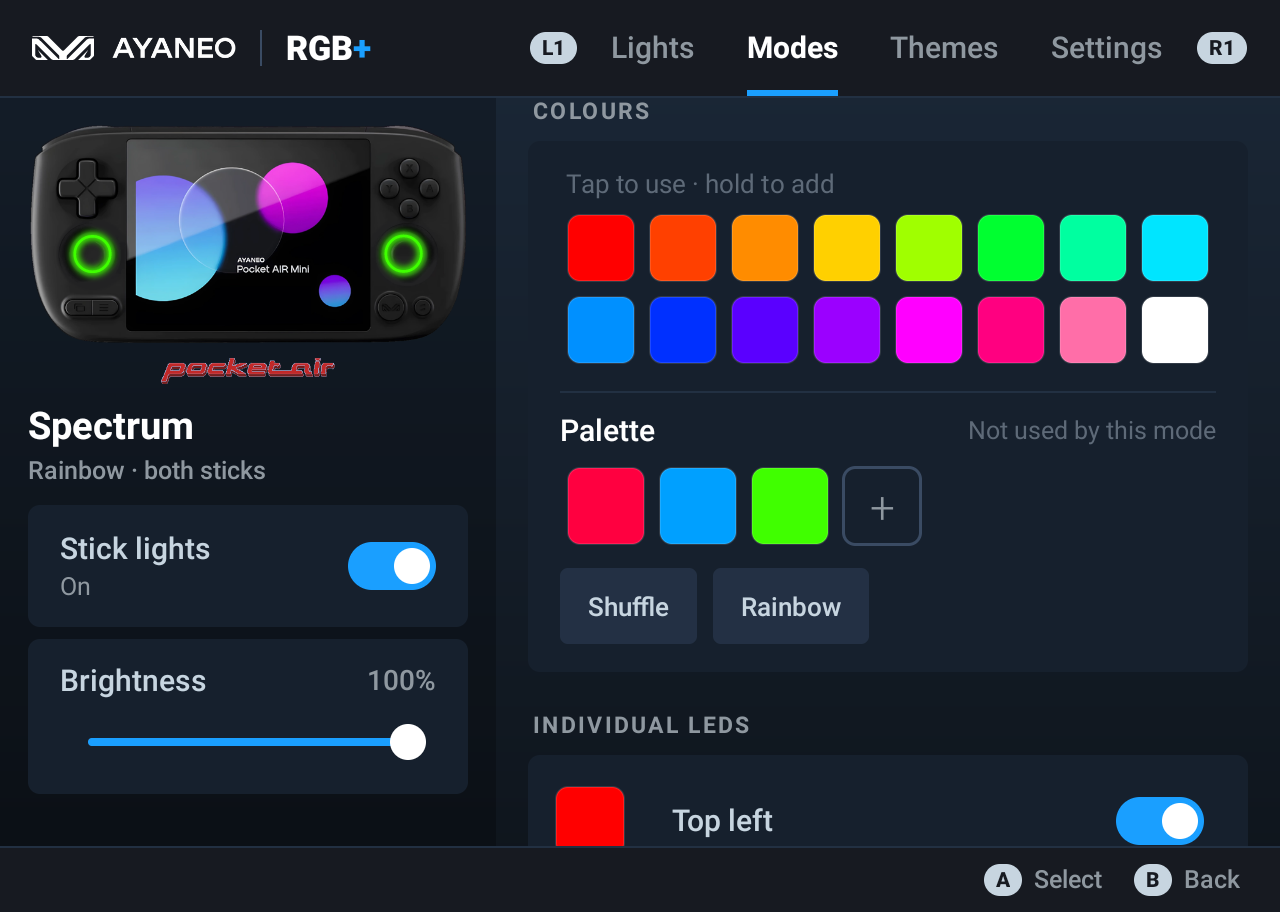Select the blue Palette swatch
The height and width of the screenshot is (912, 1280).
click(698, 506)
